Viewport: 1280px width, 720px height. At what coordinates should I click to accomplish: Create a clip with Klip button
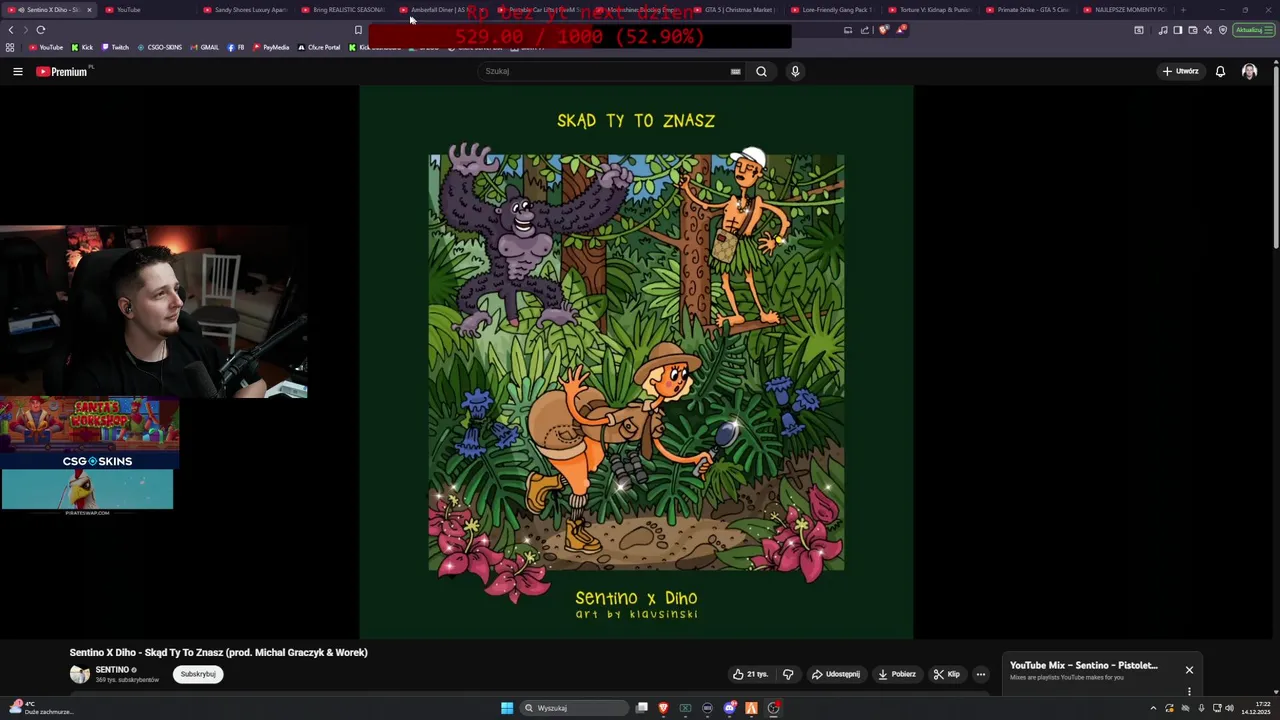(x=946, y=674)
